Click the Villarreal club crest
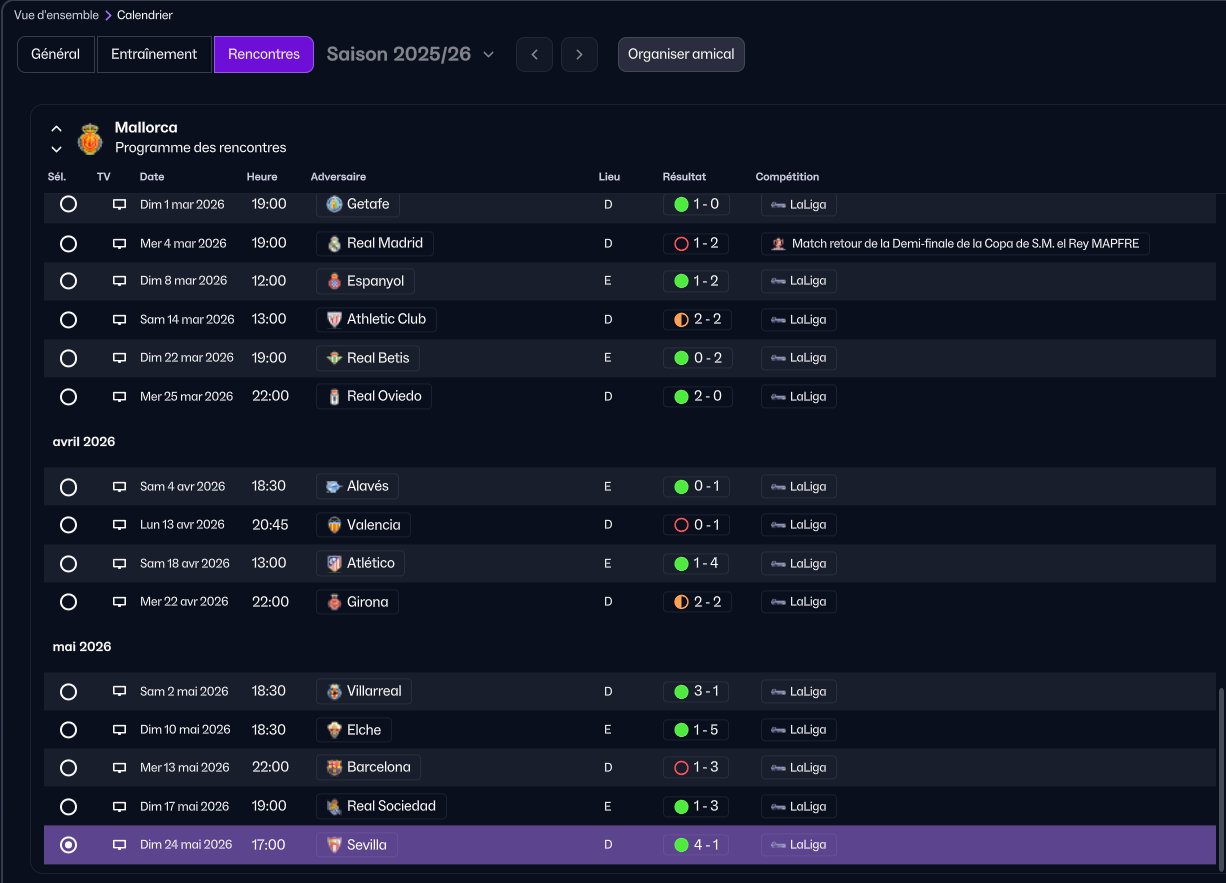 (x=334, y=692)
